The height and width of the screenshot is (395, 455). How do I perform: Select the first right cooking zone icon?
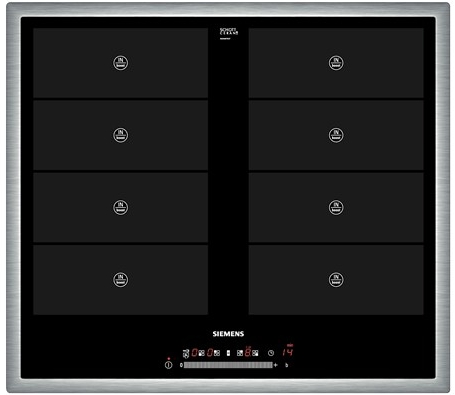(x=240, y=353)
